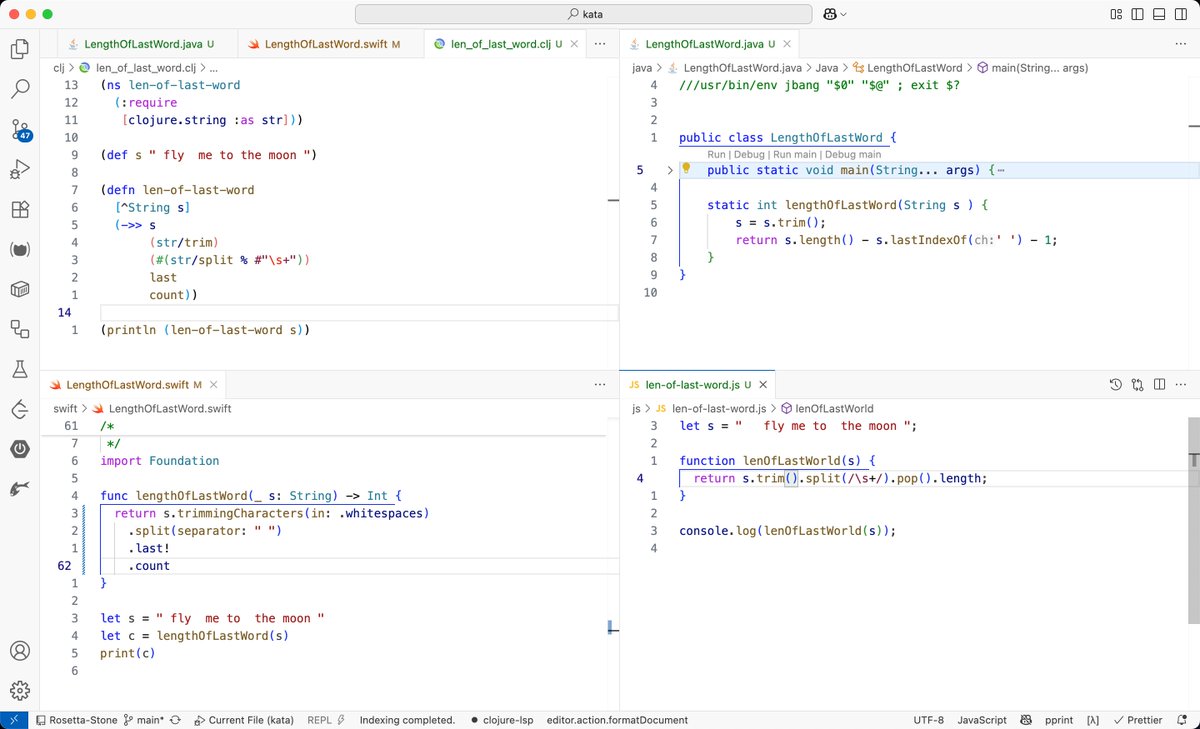Click clojure-lsp status item
The height and width of the screenshot is (729, 1200).
click(x=503, y=720)
